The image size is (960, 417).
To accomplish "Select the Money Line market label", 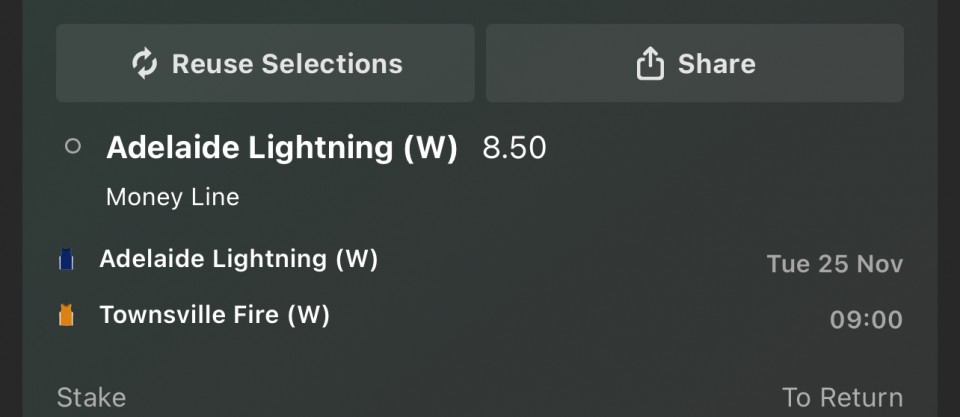I will coord(172,197).
